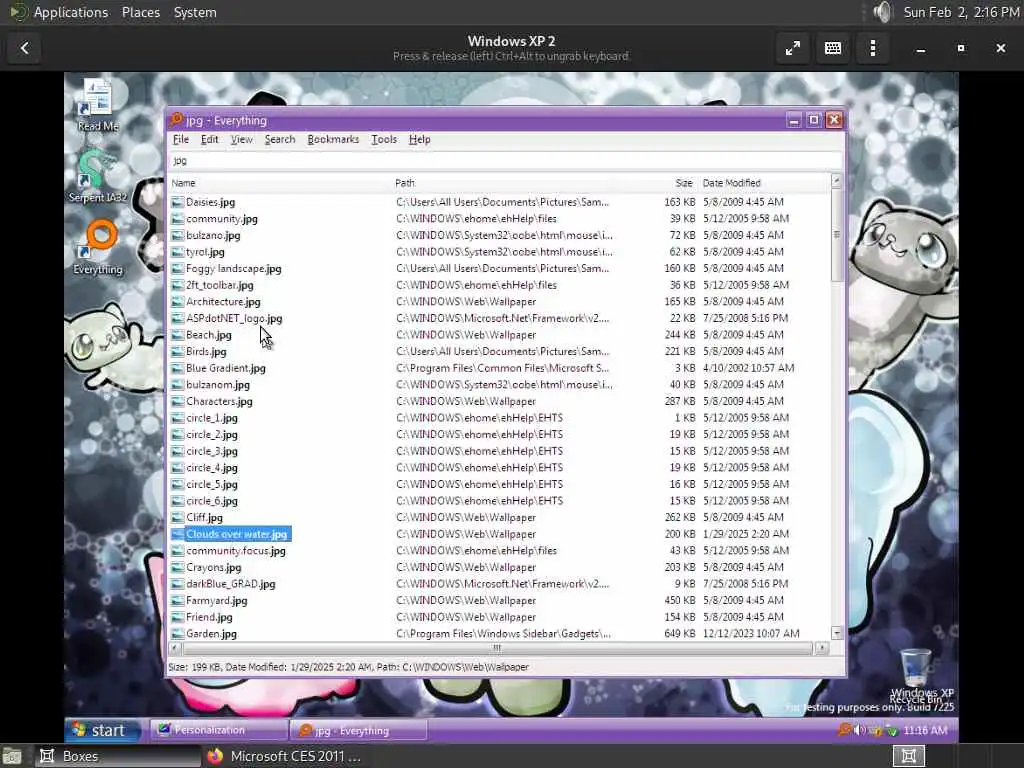
Task: Click the Everything icon in XP system tray
Action: tap(844, 729)
